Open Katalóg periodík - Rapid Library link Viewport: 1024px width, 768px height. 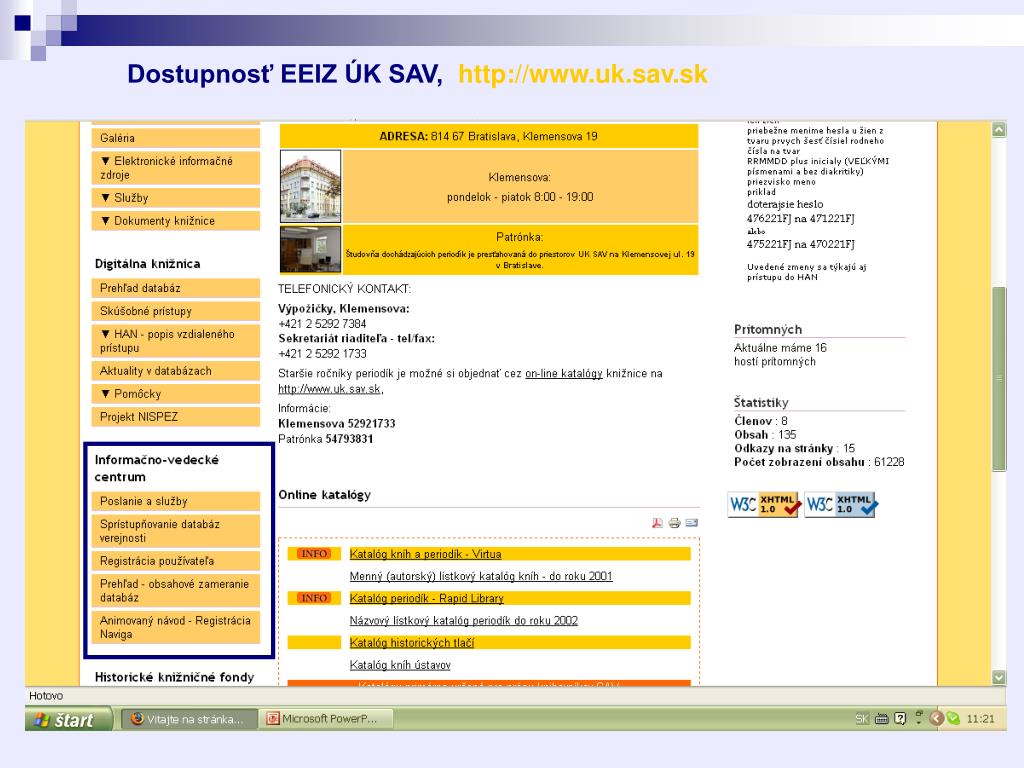[x=426, y=598]
